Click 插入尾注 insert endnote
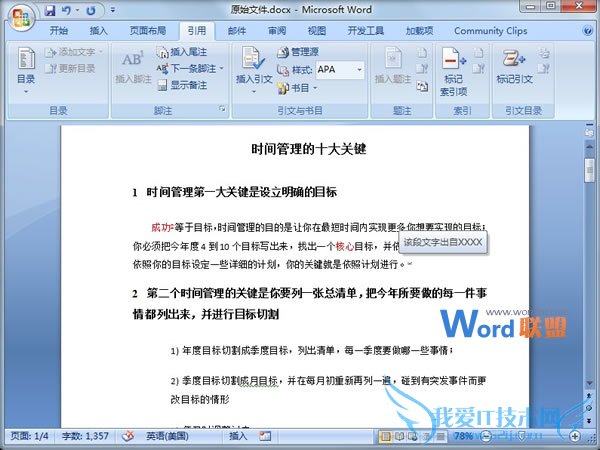This screenshot has width=600, height=450. pyautogui.click(x=182, y=52)
